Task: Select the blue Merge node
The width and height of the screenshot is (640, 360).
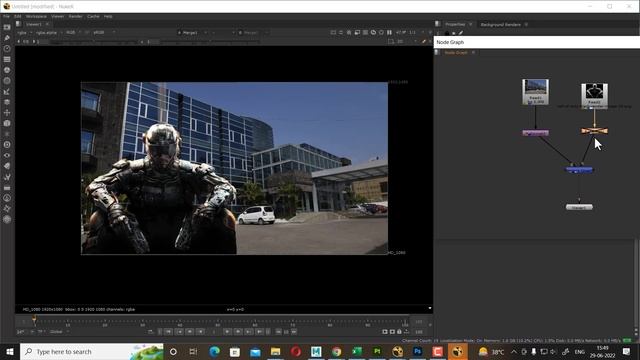Action: [x=579, y=170]
